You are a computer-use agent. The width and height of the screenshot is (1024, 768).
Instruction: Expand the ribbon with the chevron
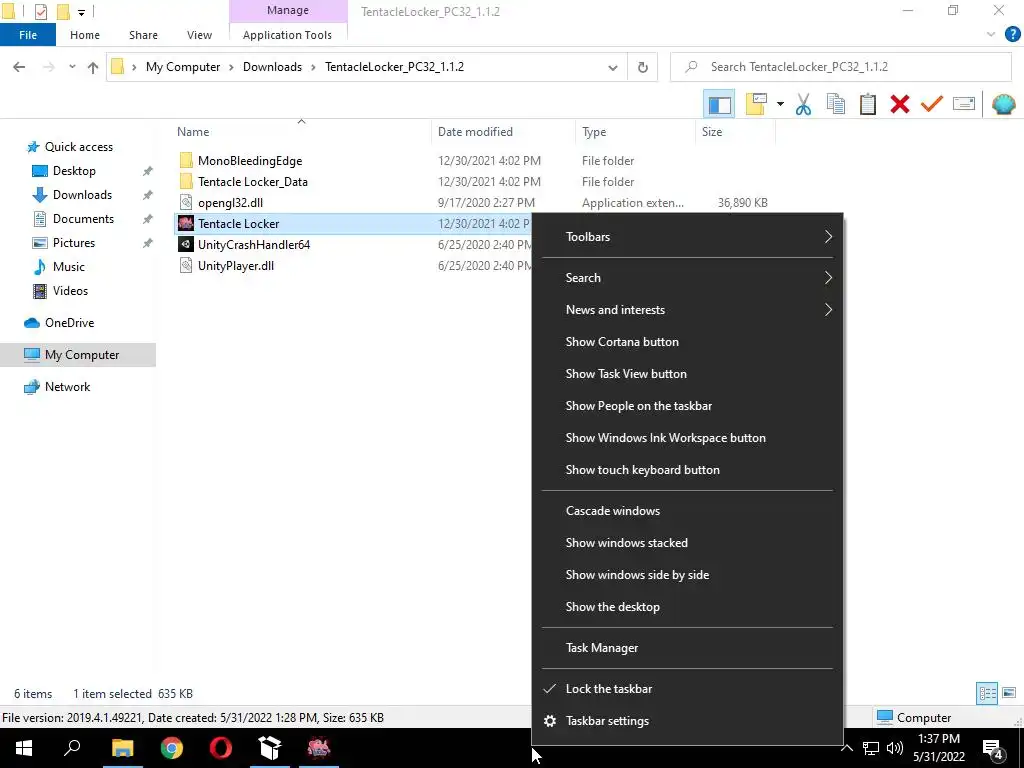pos(991,35)
